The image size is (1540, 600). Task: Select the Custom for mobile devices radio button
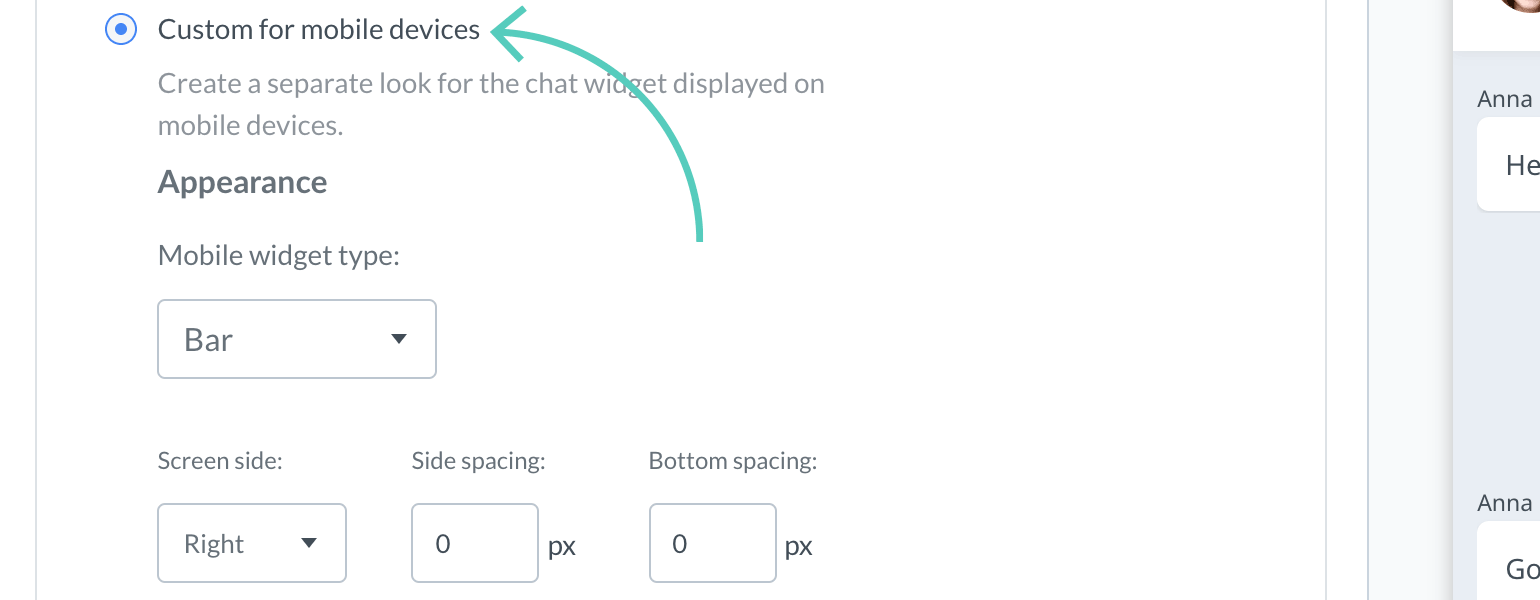(x=121, y=29)
